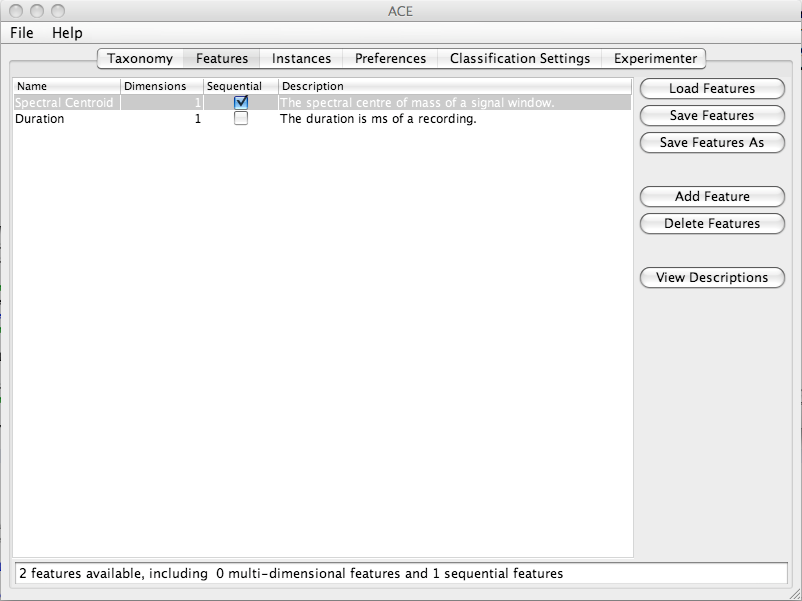Click Save Features button
Screen dimensions: 802x601
pos(712,116)
